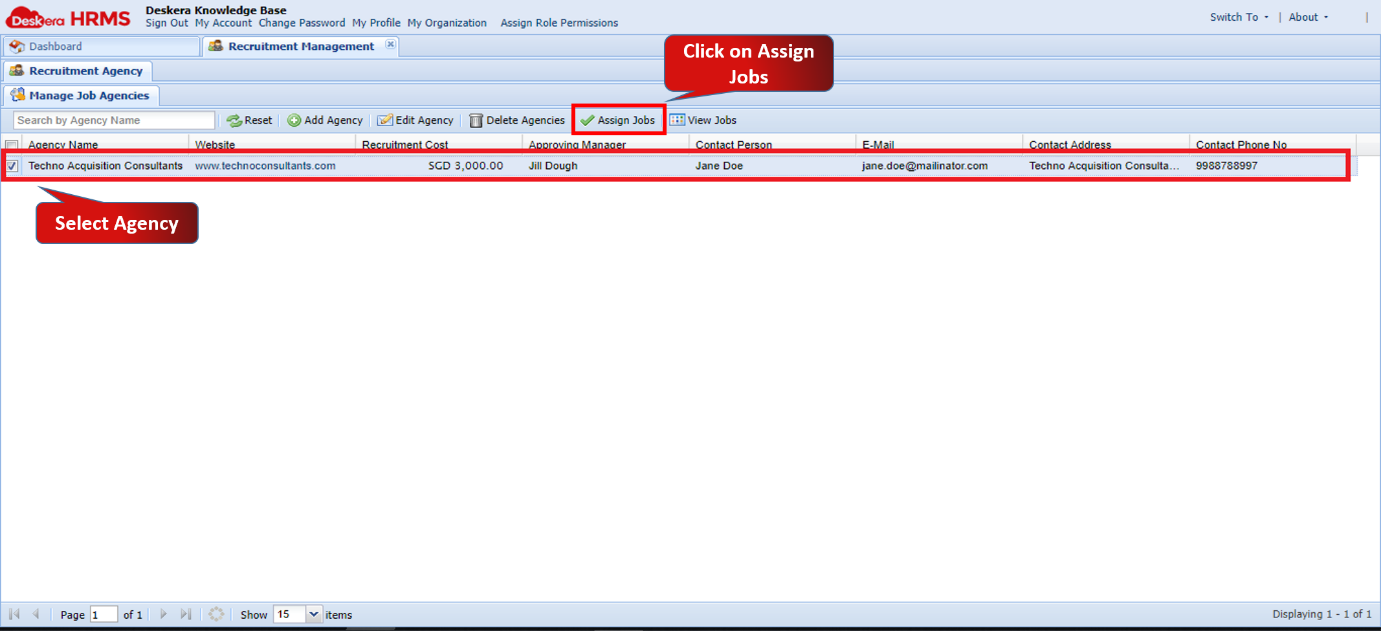Uncheck Techno Acquisition Consultants row checkbox
Screen dimensions: 1381x631
tap(13, 166)
